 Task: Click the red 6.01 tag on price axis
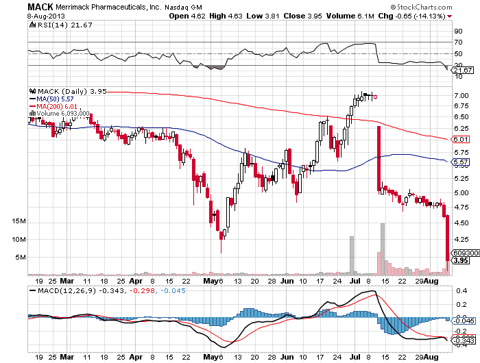(461, 140)
